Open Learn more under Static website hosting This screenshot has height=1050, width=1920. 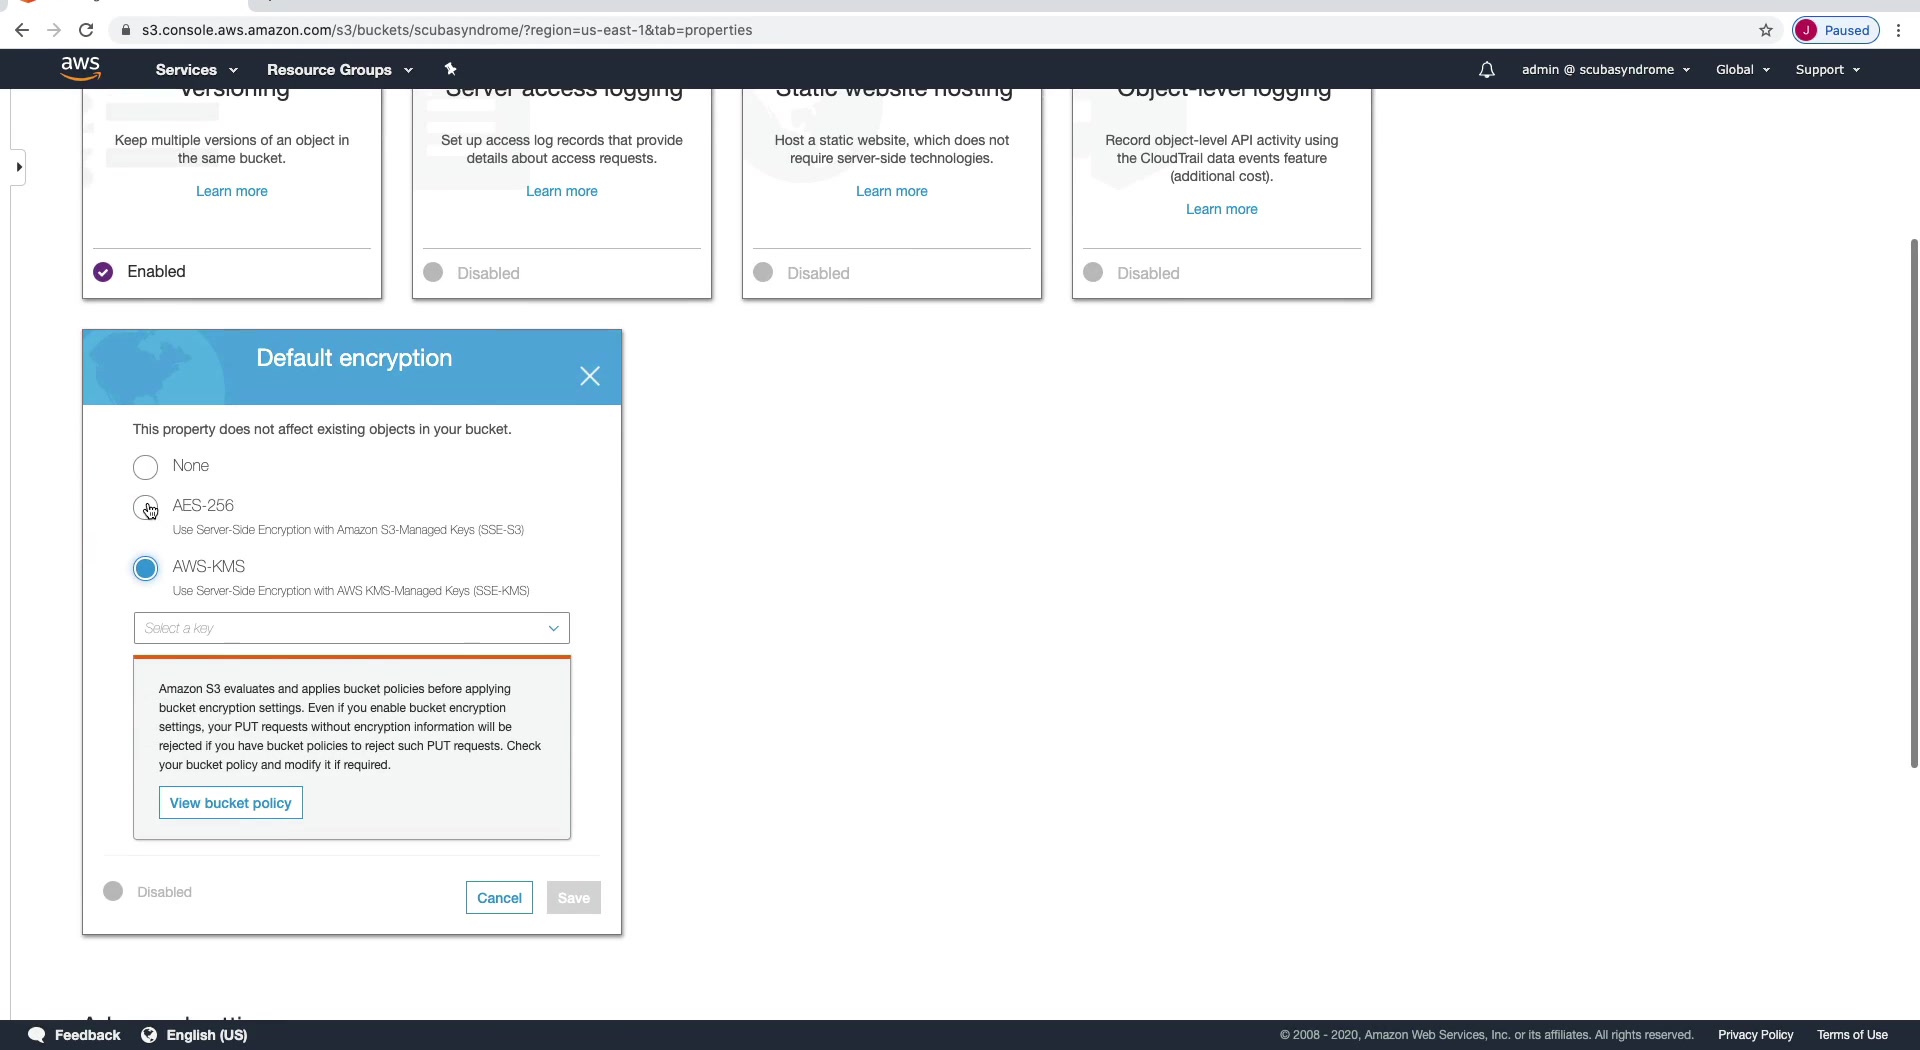click(x=892, y=191)
